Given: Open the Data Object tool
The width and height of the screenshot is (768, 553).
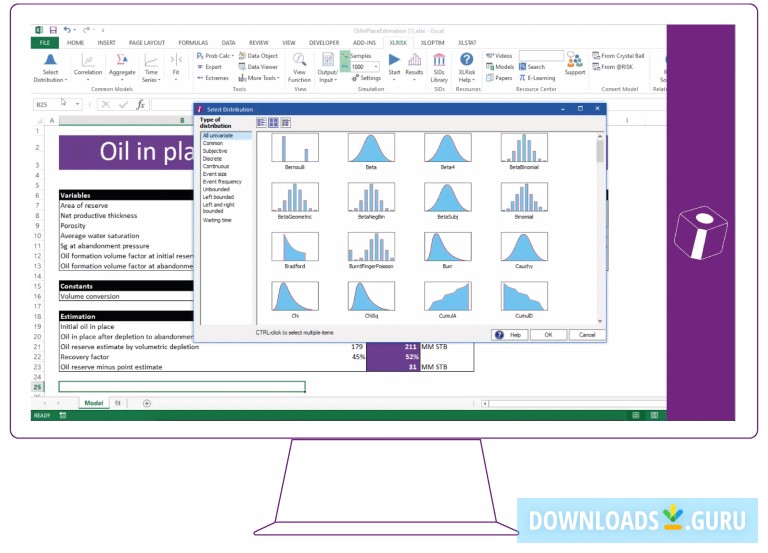Looking at the screenshot, I should pos(258,56).
